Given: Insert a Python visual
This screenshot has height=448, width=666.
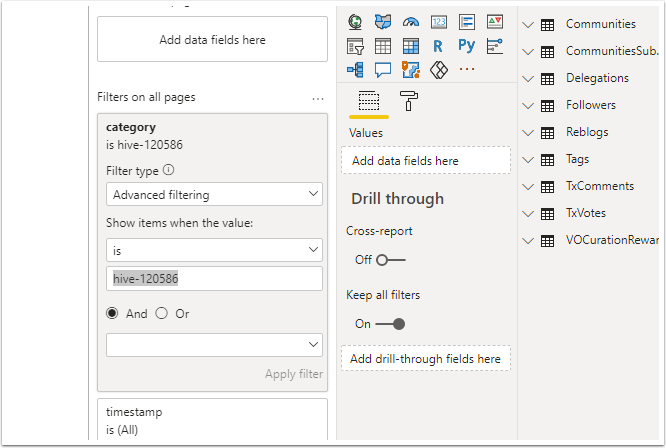Looking at the screenshot, I should coord(466,46).
